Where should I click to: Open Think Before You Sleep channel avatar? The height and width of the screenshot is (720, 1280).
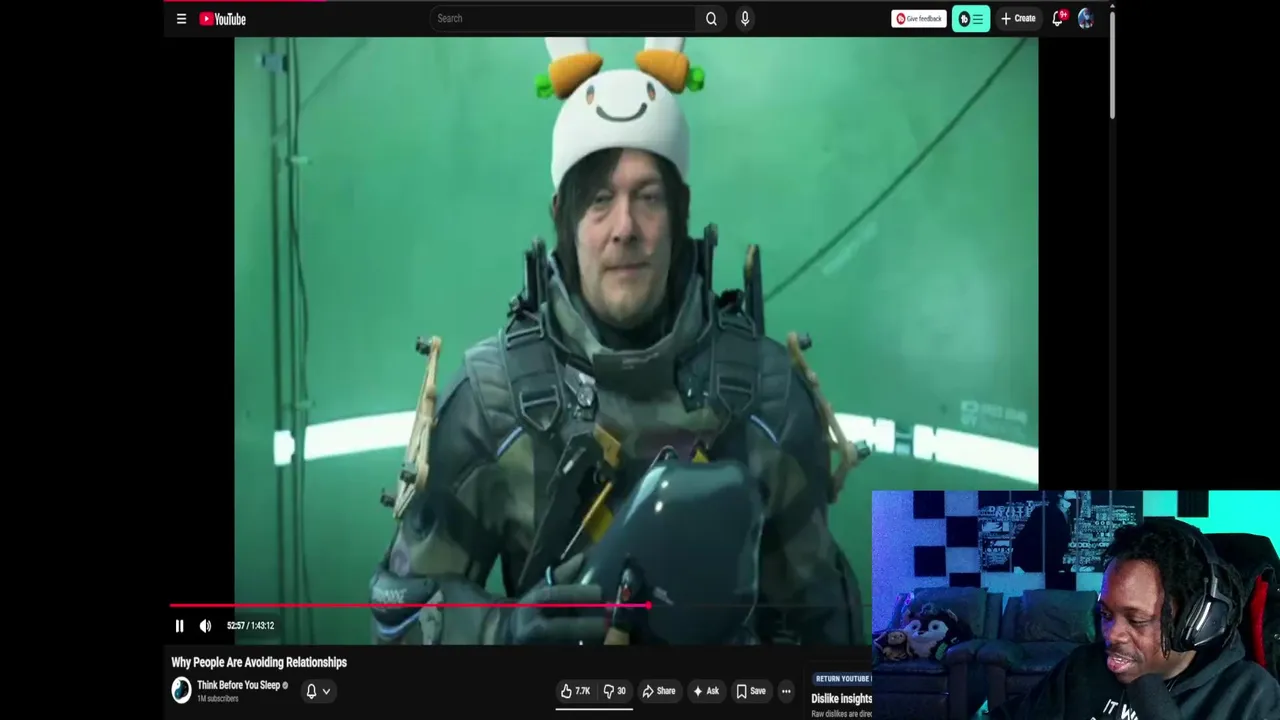(x=181, y=690)
